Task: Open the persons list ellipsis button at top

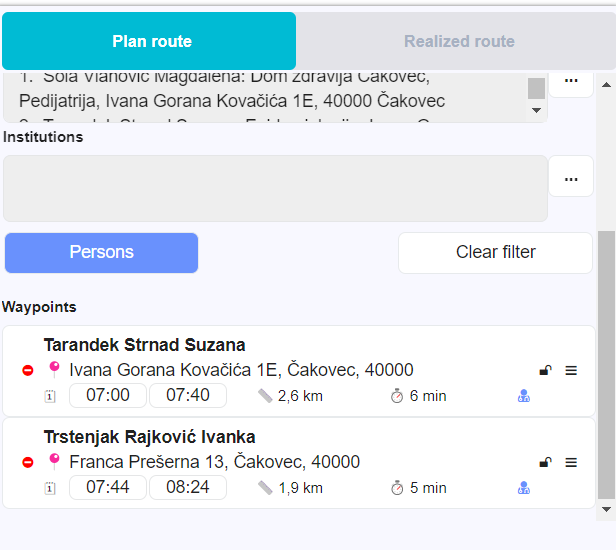Action: (x=571, y=80)
